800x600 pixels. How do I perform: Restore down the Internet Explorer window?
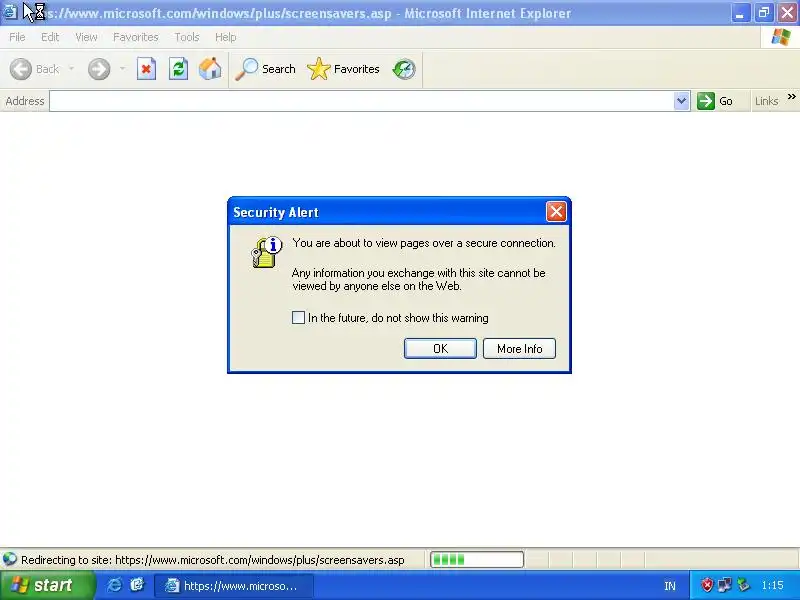point(764,12)
